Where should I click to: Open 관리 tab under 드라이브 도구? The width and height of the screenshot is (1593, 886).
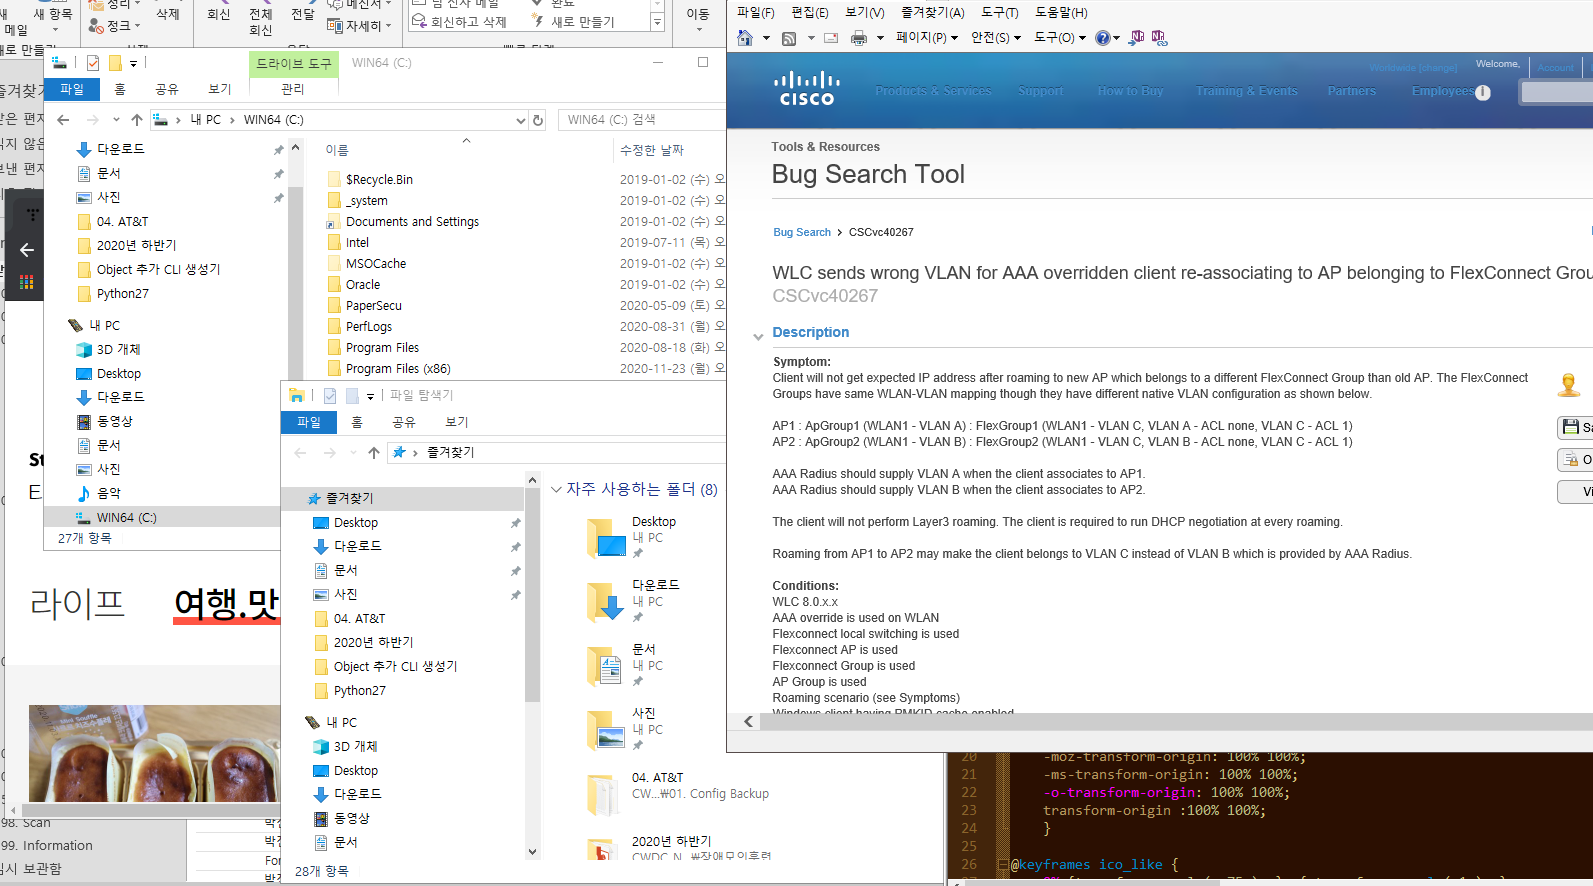(292, 90)
